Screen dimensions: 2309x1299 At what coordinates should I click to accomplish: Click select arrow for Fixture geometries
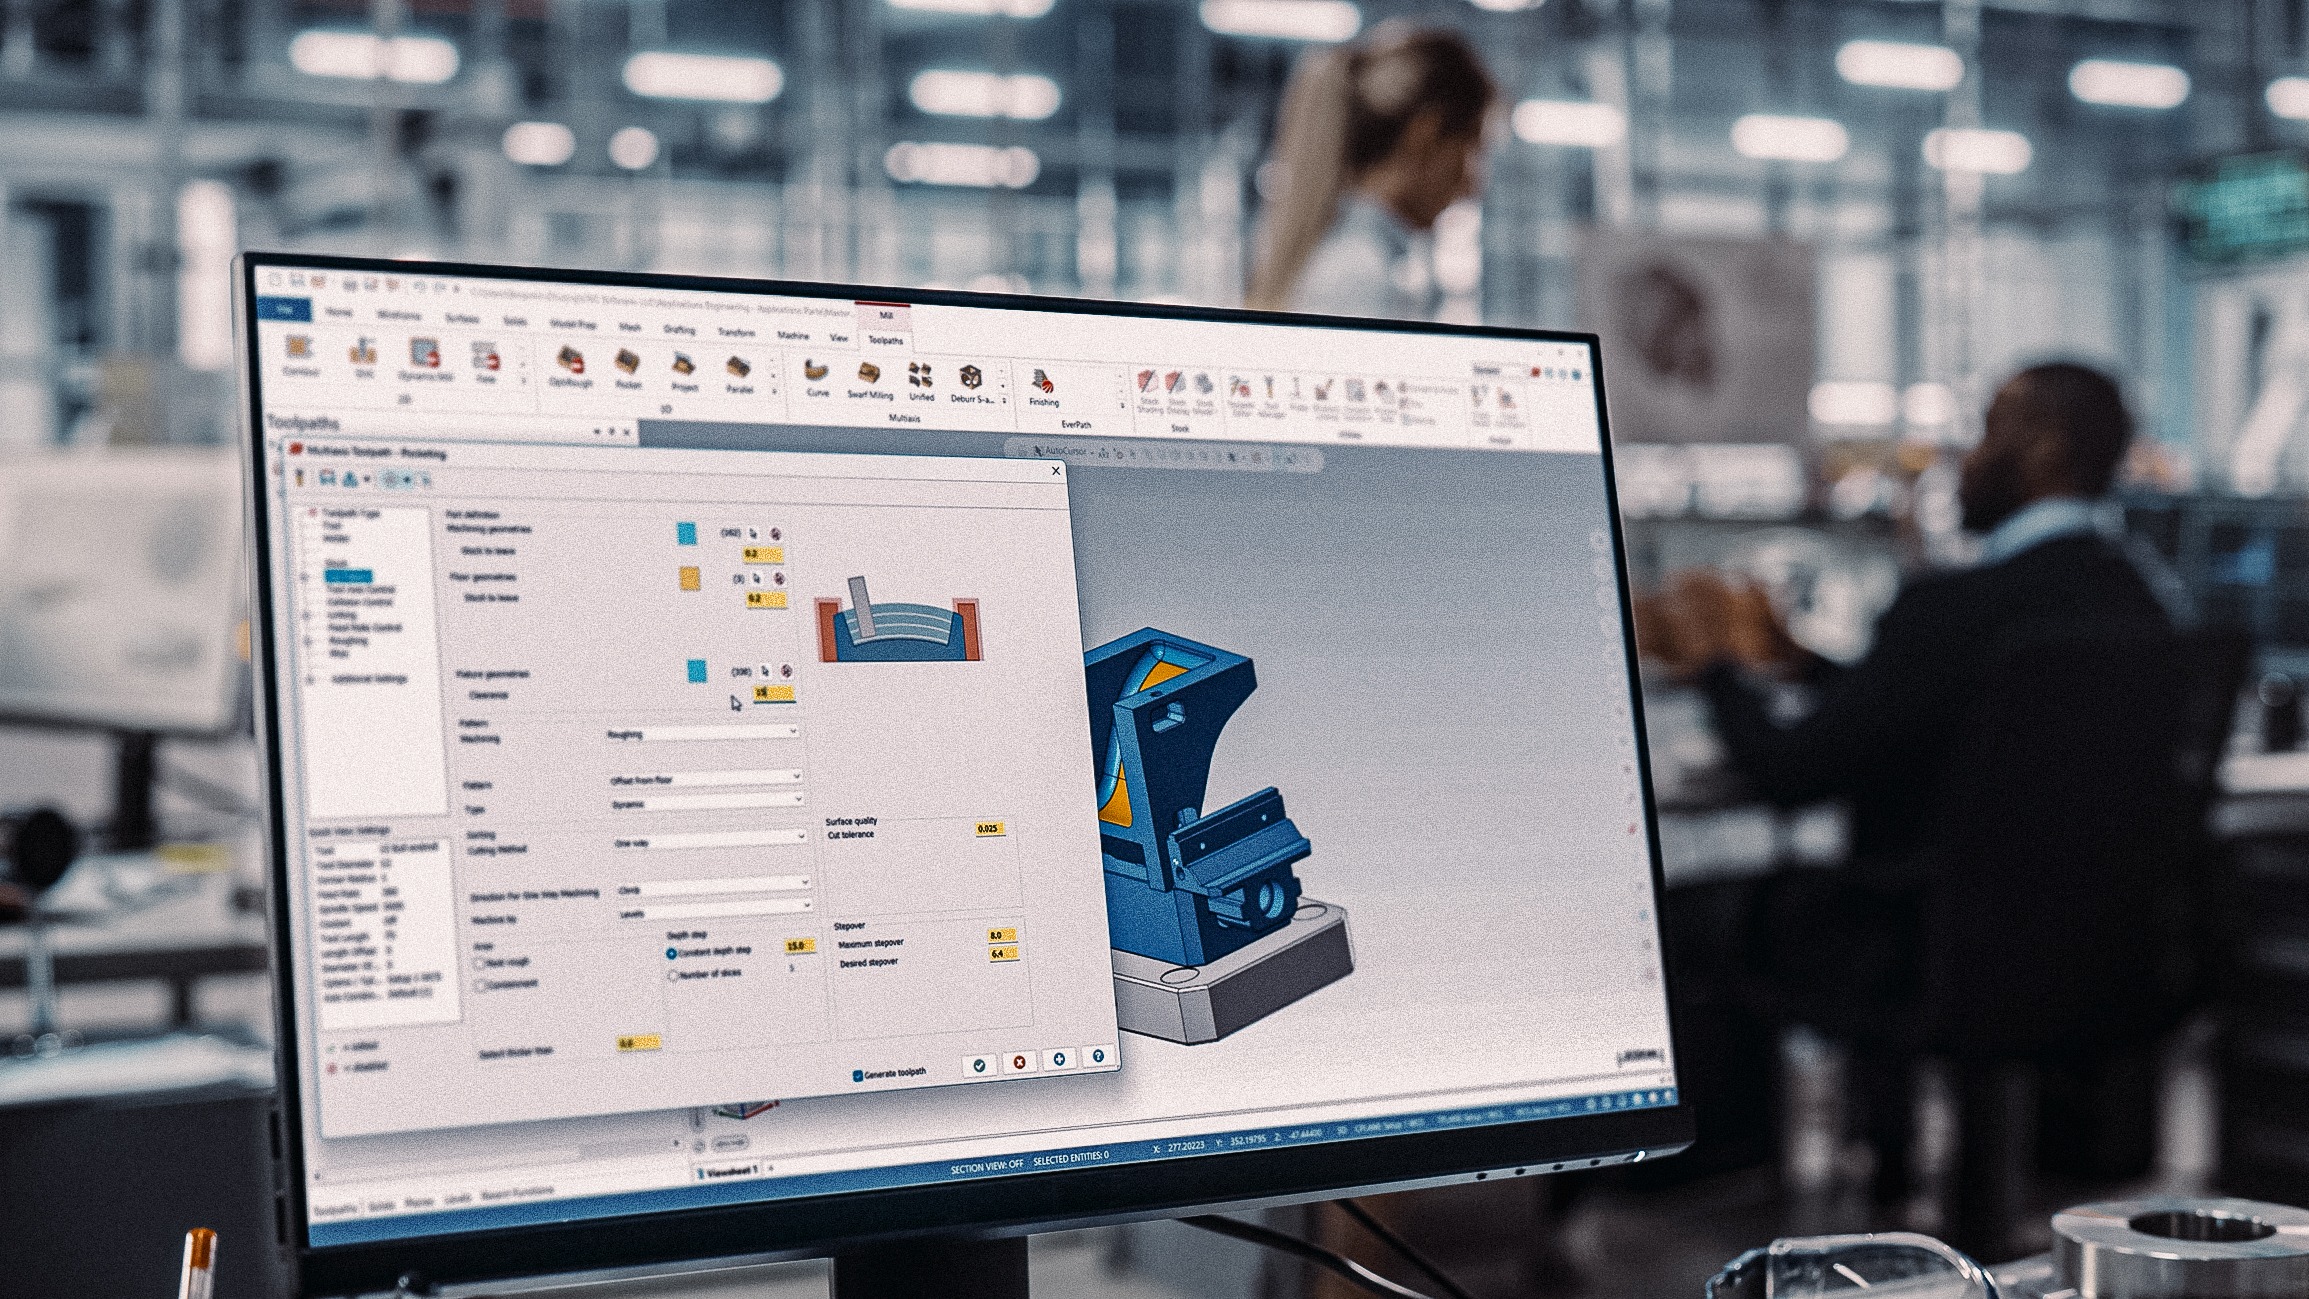pyautogui.click(x=766, y=671)
